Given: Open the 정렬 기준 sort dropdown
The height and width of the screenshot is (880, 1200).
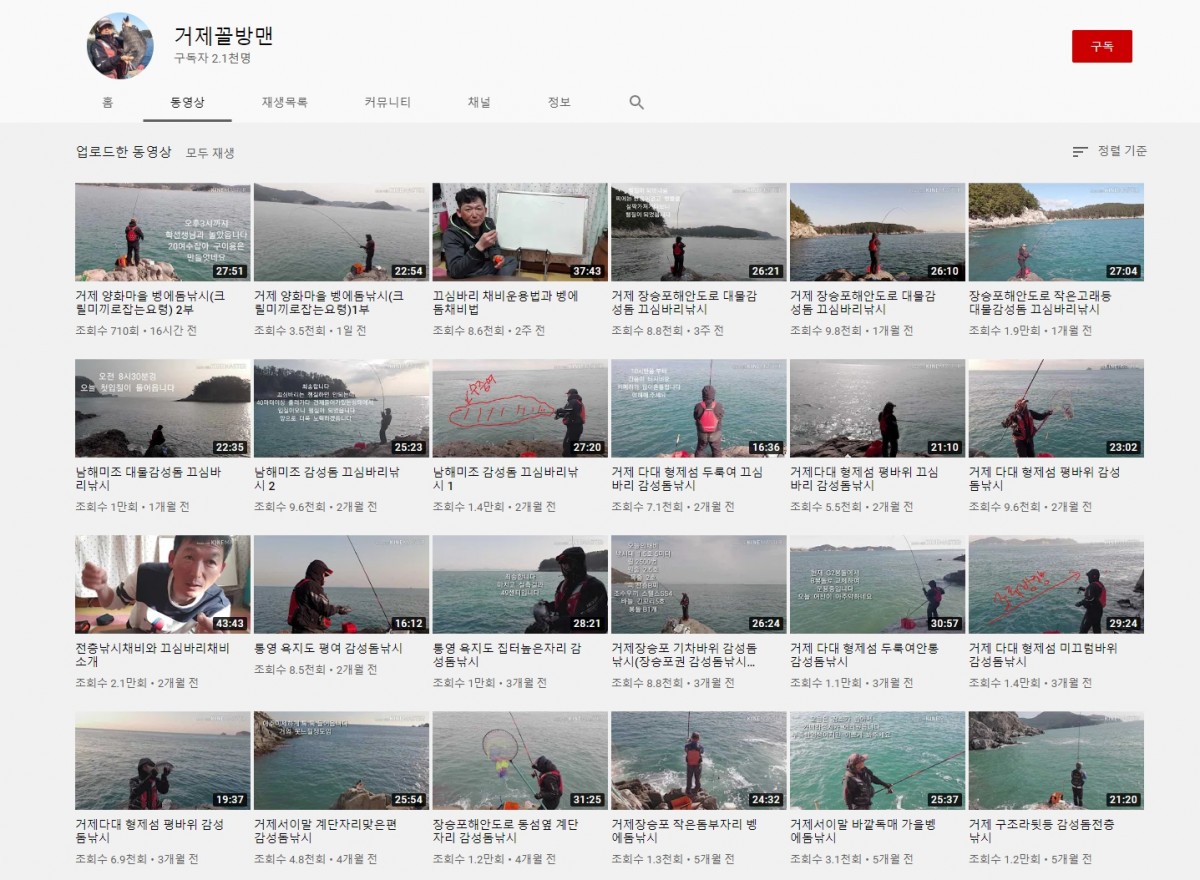Looking at the screenshot, I should click(1109, 151).
